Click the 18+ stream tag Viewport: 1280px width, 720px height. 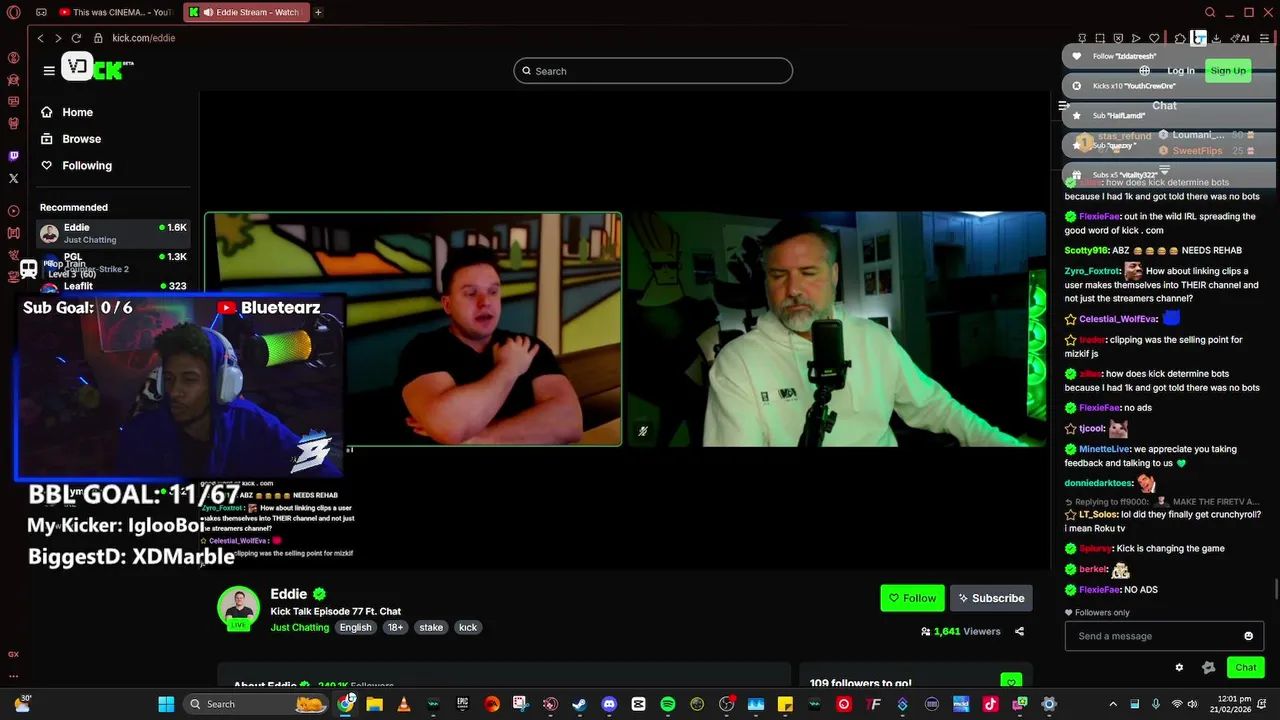point(395,628)
